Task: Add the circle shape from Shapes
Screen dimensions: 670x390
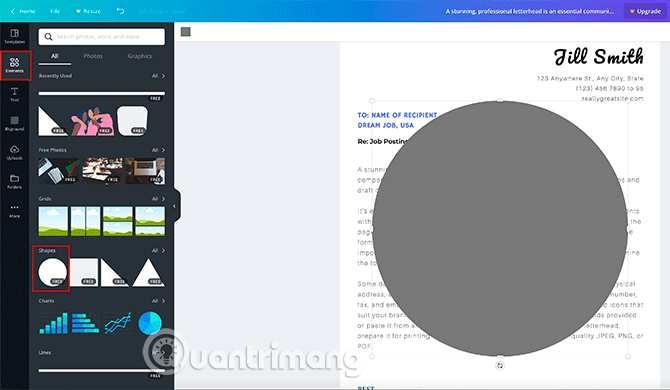Action: click(x=53, y=272)
